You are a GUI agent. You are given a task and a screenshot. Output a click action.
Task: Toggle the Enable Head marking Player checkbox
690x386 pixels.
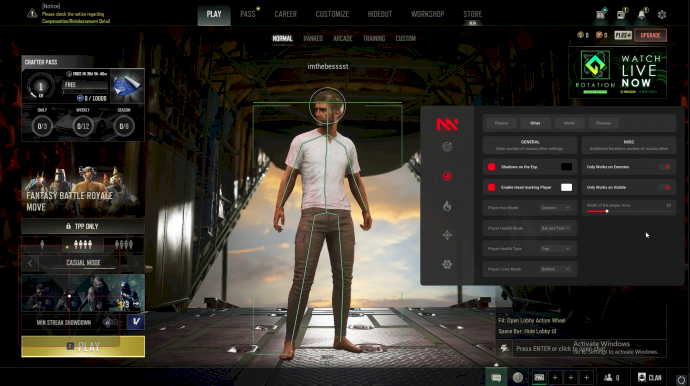tap(492, 187)
